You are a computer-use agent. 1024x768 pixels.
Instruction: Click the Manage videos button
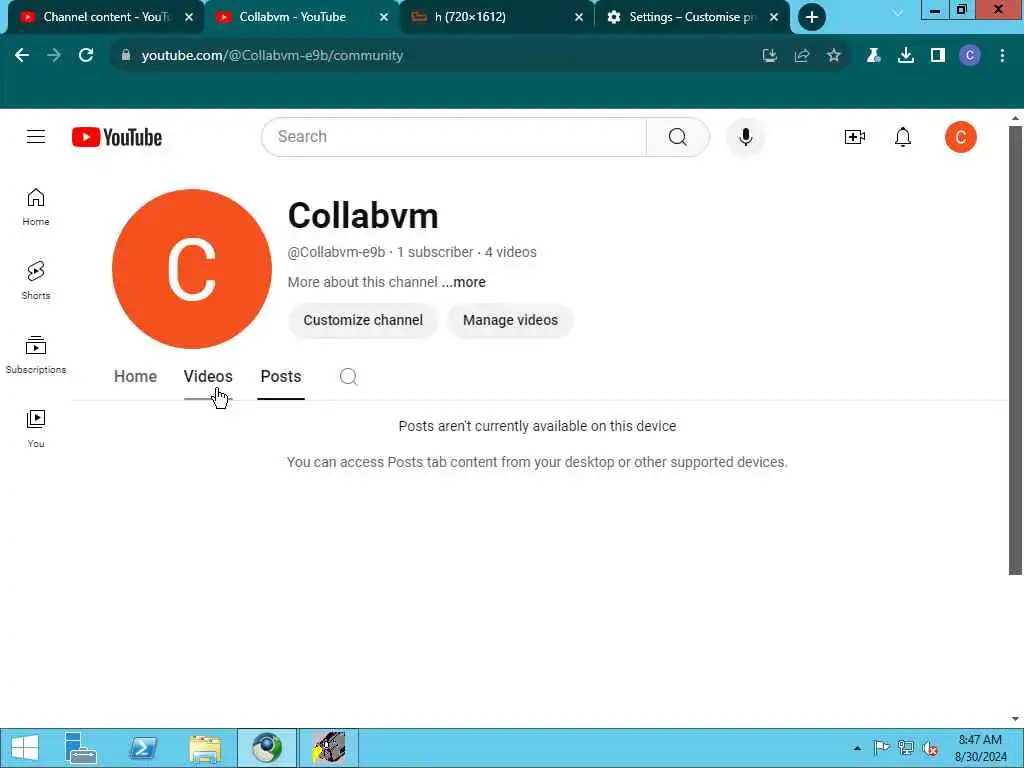click(510, 320)
